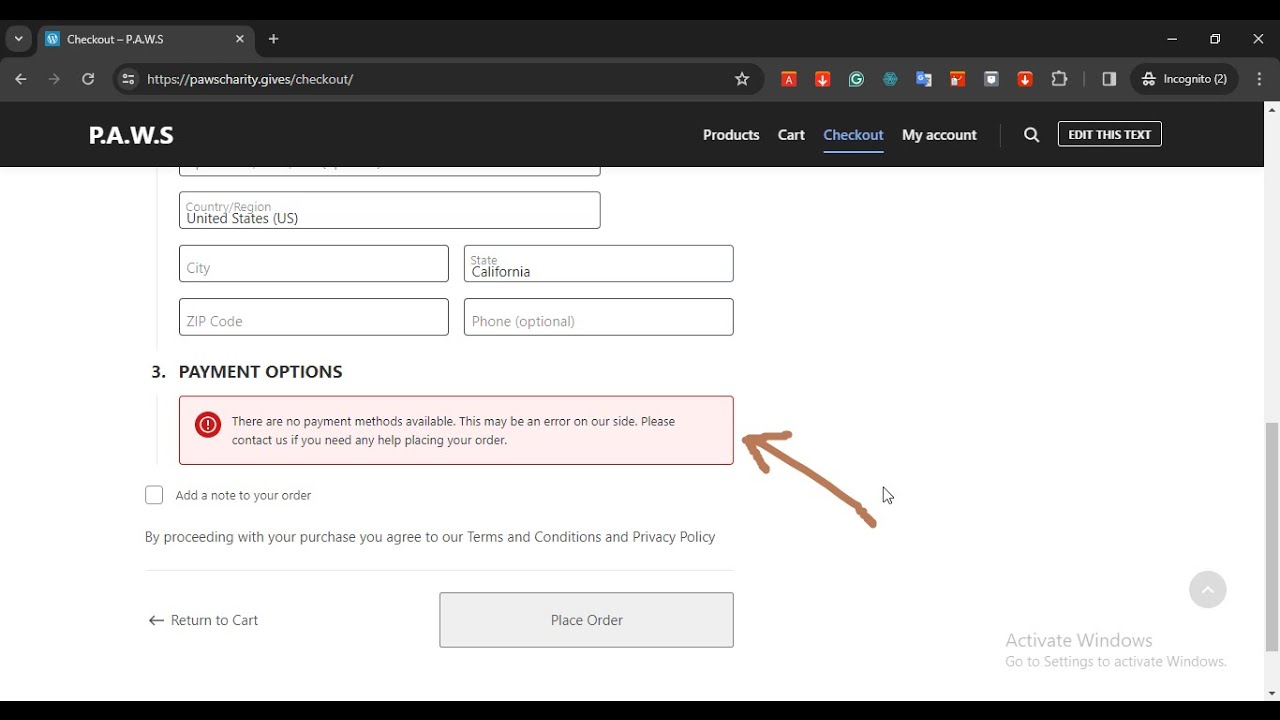Click the scroll-to-top circle button
This screenshot has height=720, width=1280.
1207,590
